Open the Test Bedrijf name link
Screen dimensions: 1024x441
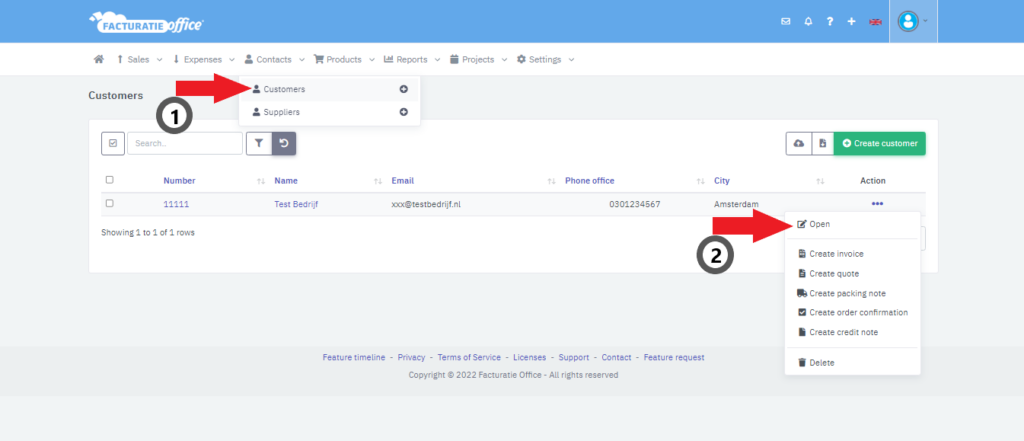pos(296,204)
